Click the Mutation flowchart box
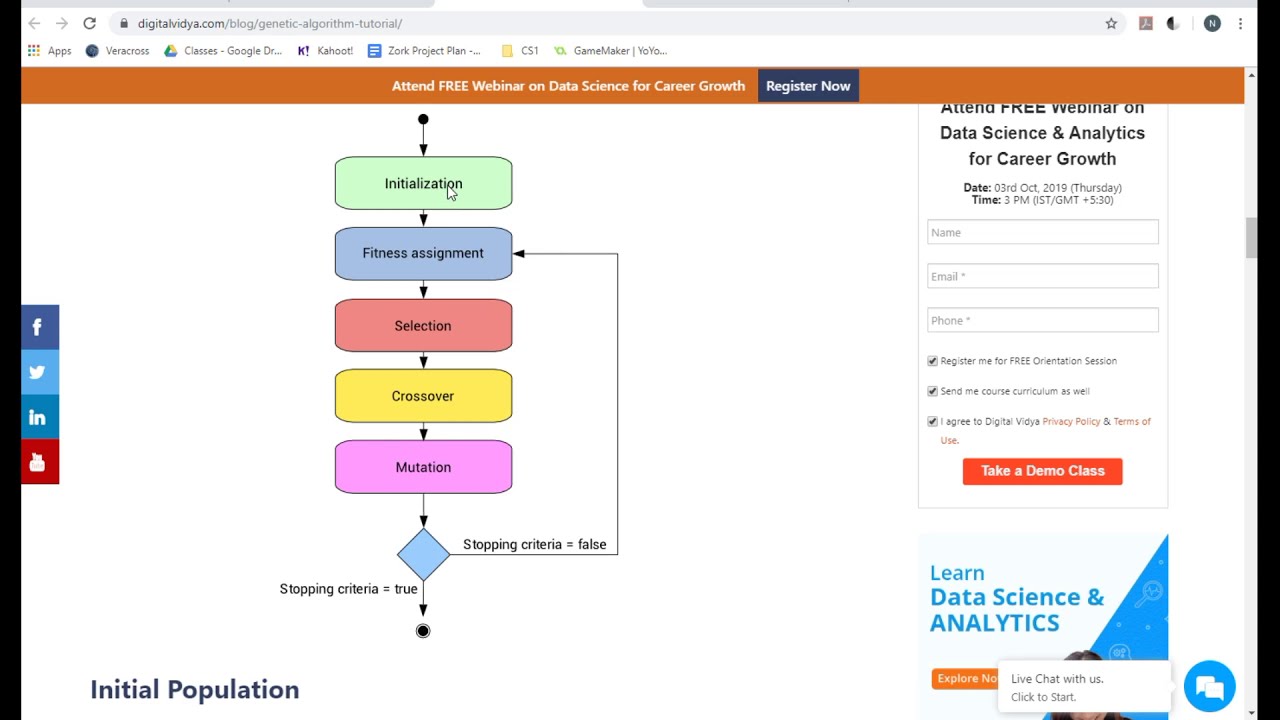The width and height of the screenshot is (1280, 720). tap(423, 467)
